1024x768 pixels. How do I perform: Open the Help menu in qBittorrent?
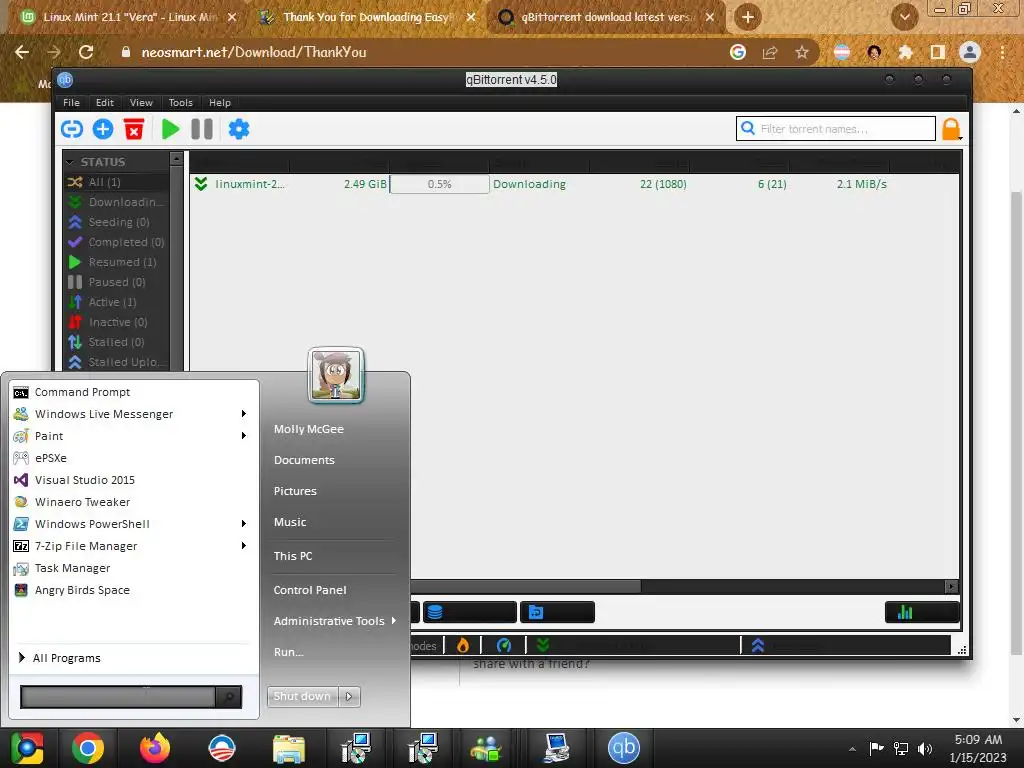pos(220,103)
